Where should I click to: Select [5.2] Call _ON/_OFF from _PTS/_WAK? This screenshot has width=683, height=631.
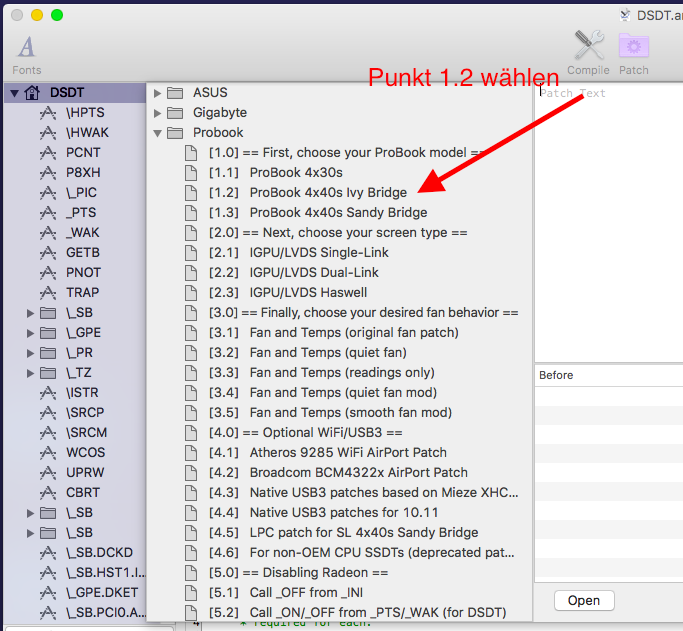tap(358, 613)
